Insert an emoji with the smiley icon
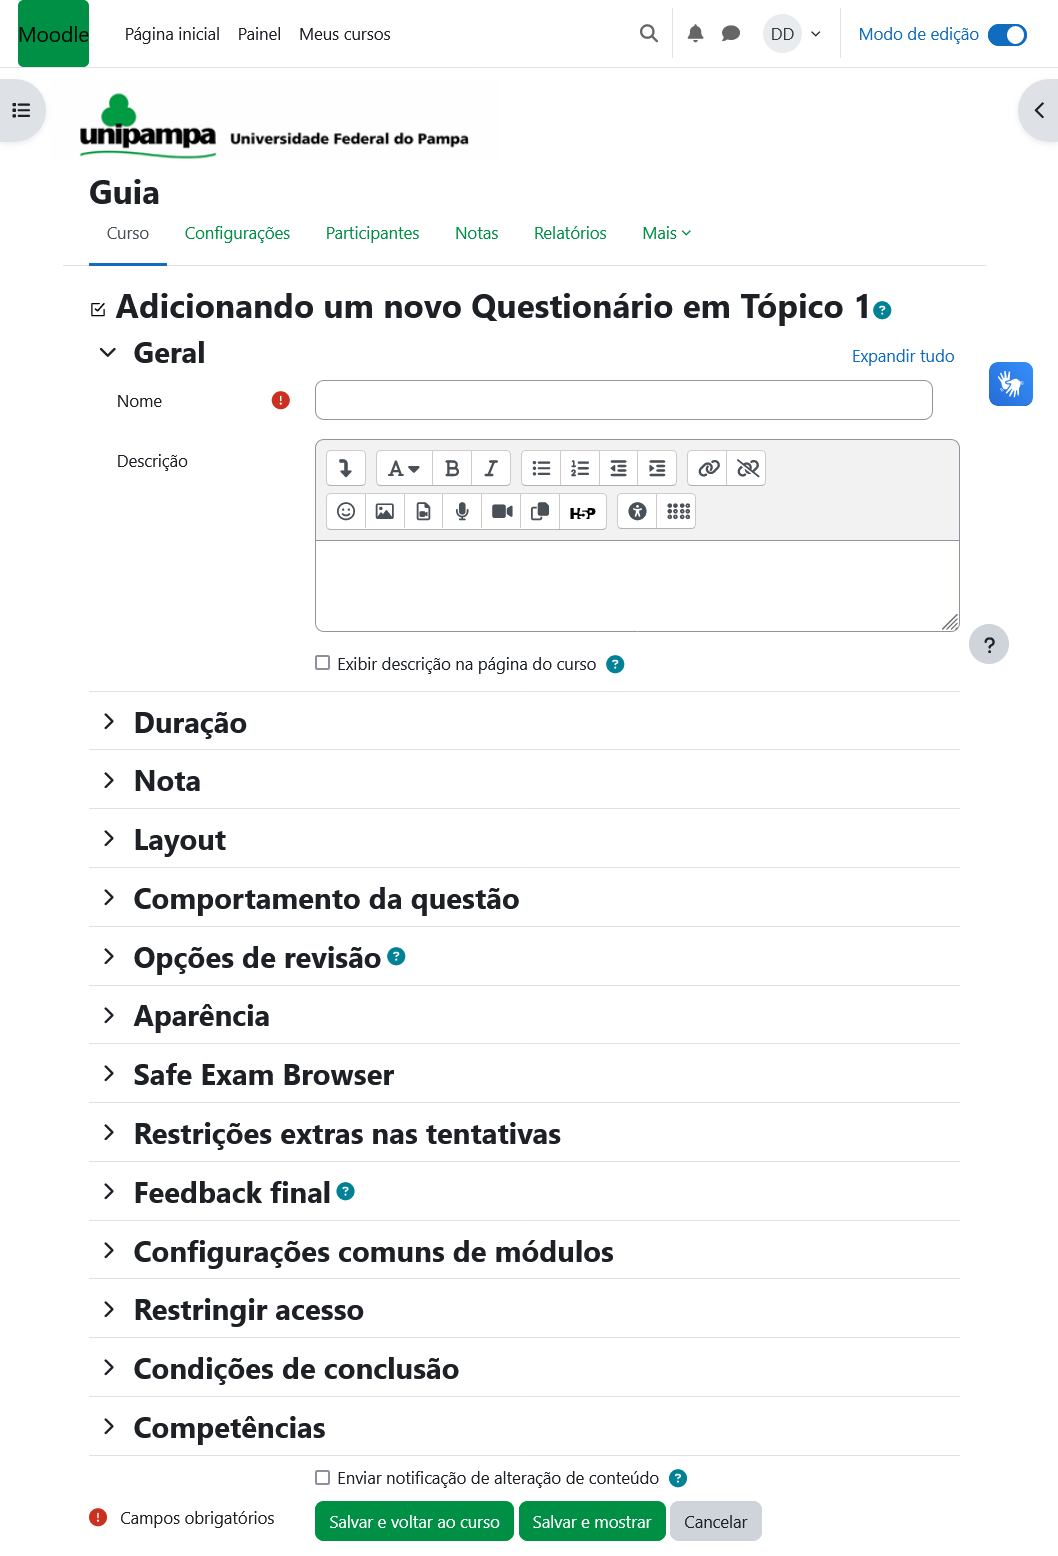The height and width of the screenshot is (1556, 1058). click(346, 512)
